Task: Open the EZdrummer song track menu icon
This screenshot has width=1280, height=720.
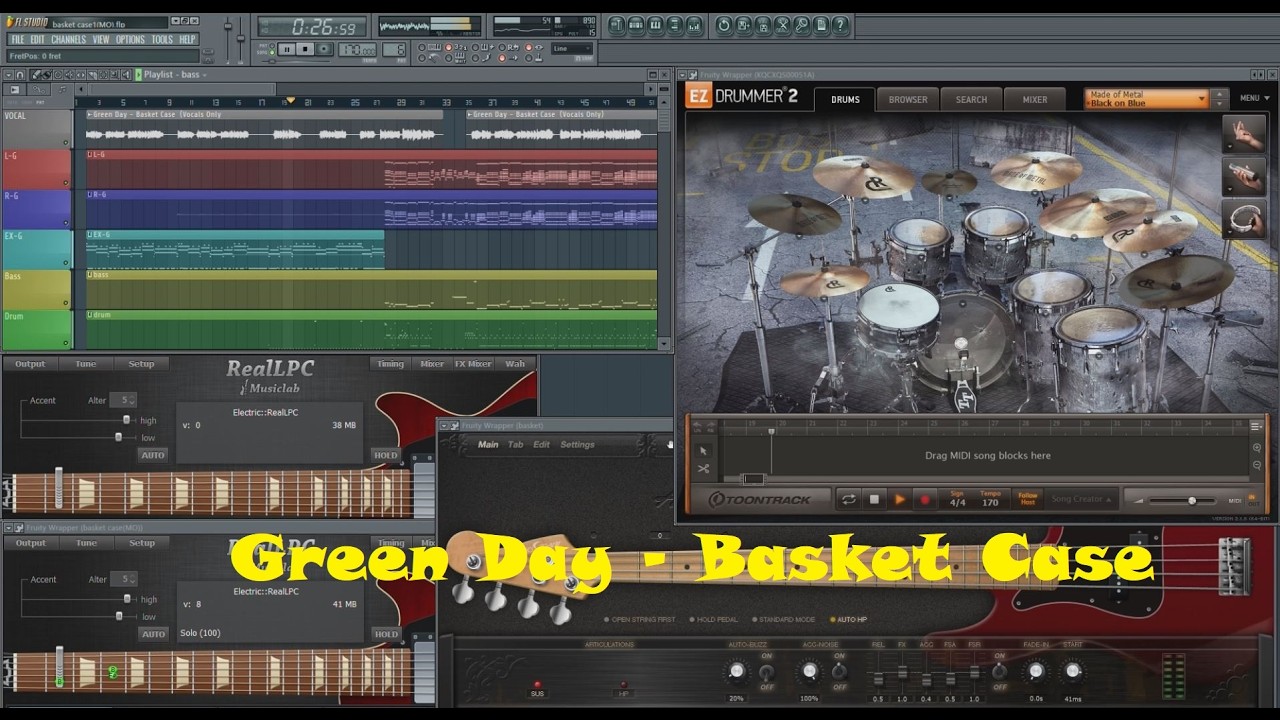Action: [1256, 426]
